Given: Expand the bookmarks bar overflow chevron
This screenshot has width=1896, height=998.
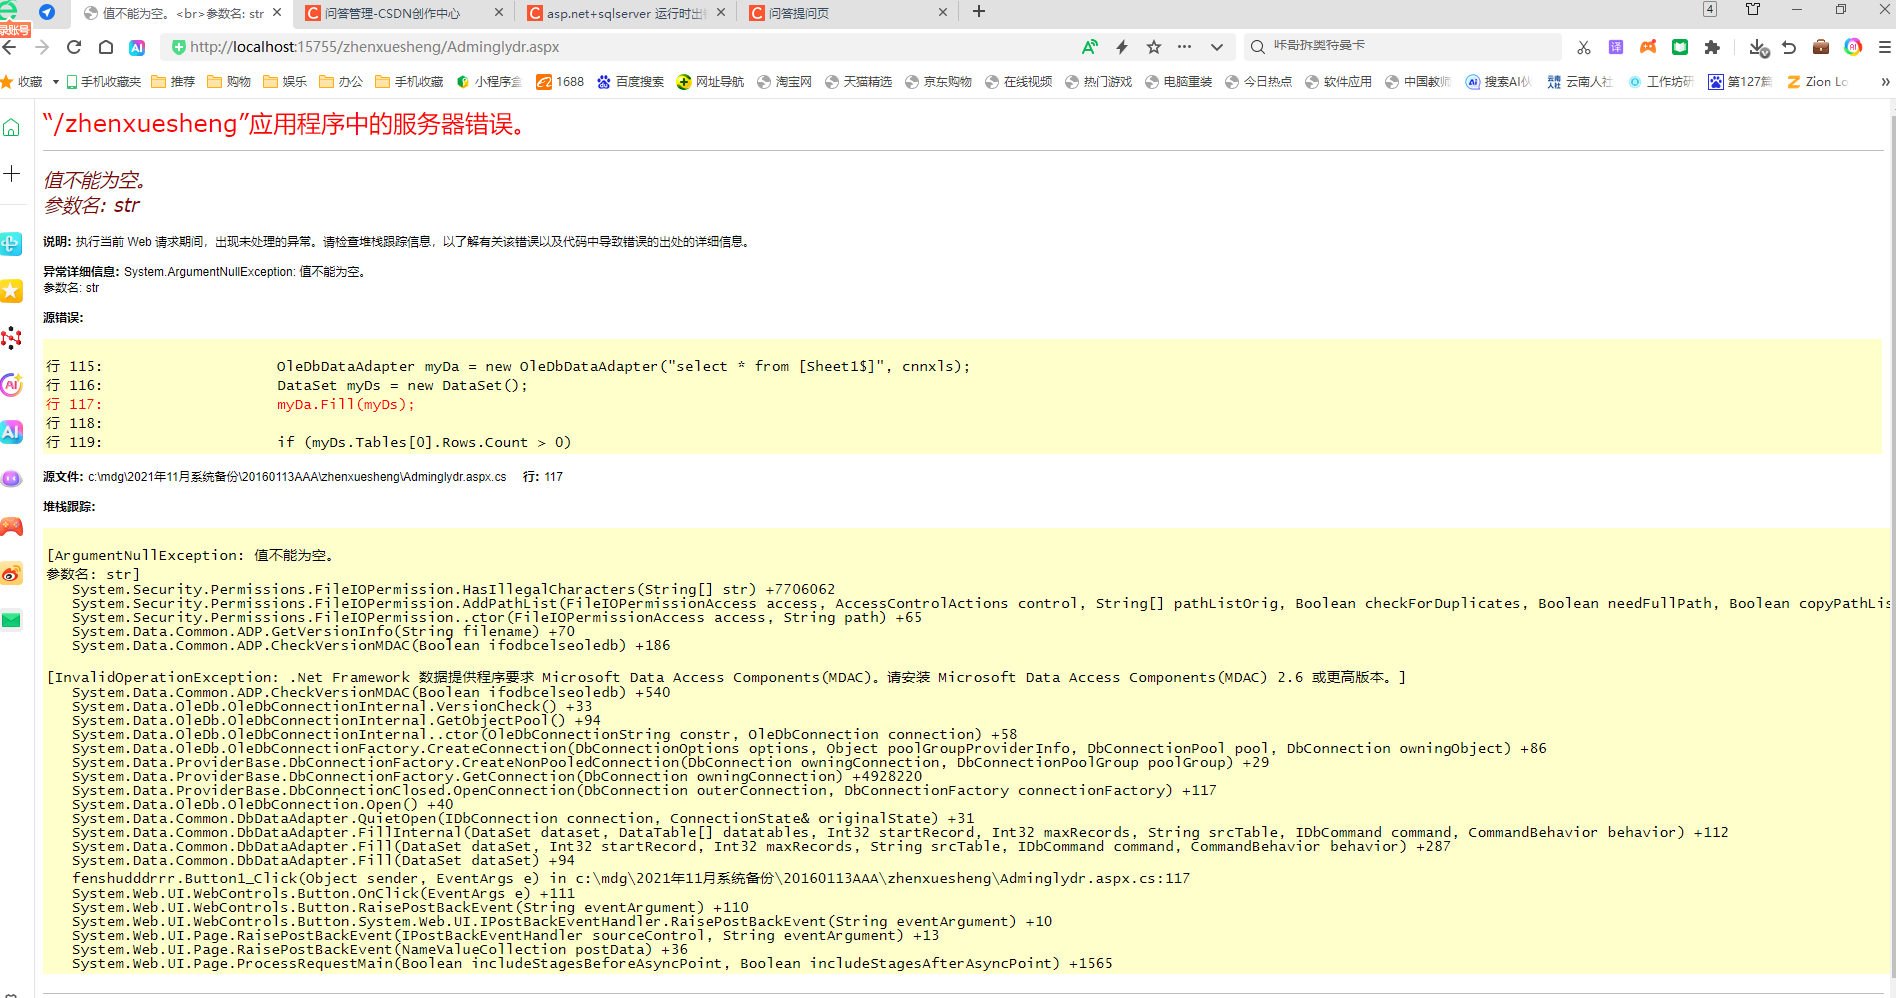Looking at the screenshot, I should pos(1885,82).
